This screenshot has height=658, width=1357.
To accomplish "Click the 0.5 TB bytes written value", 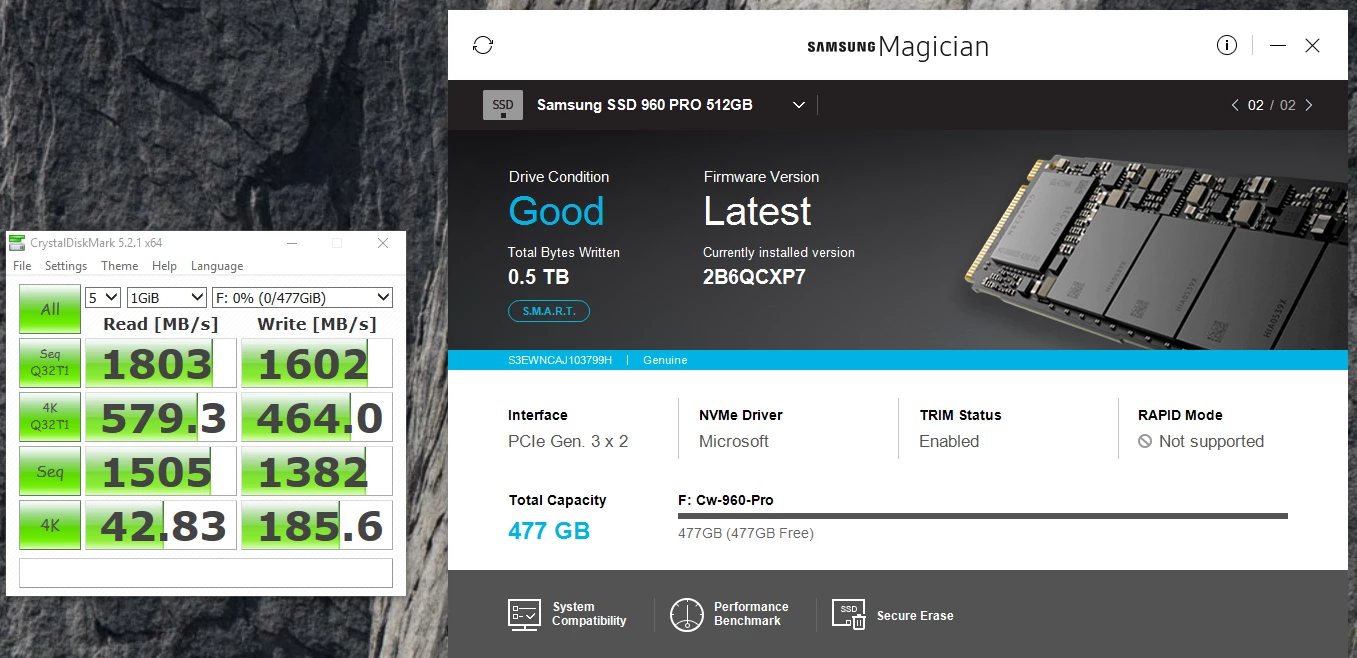I will point(538,278).
